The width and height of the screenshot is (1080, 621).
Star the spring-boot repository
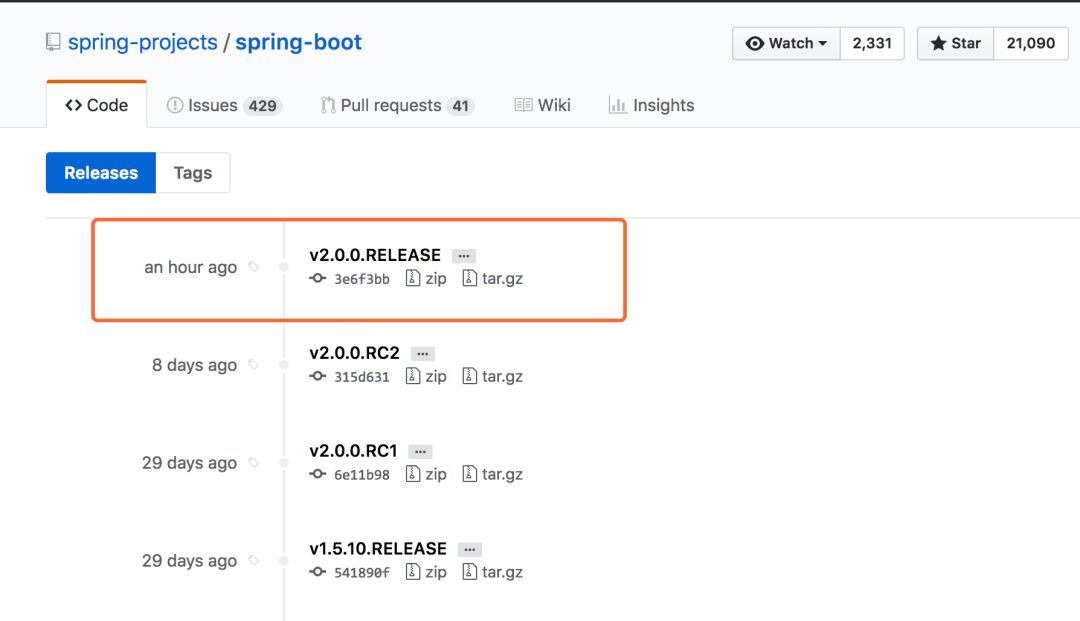point(955,43)
